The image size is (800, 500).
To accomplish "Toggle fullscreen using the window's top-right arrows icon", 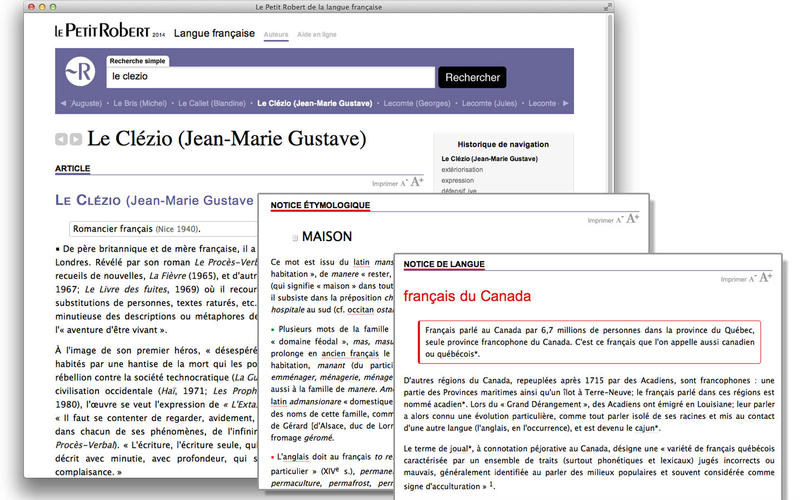I will 607,7.
